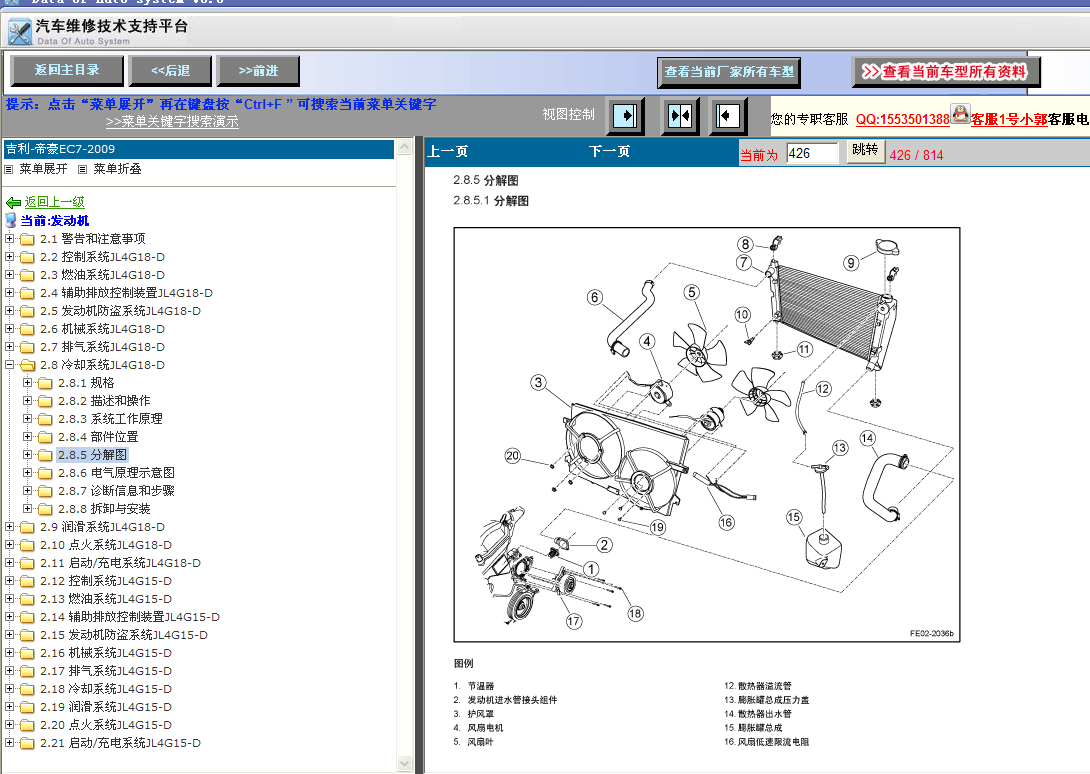Click the 菜单展开 menu expand icon
This screenshot has width=1090, height=774.
point(9,169)
